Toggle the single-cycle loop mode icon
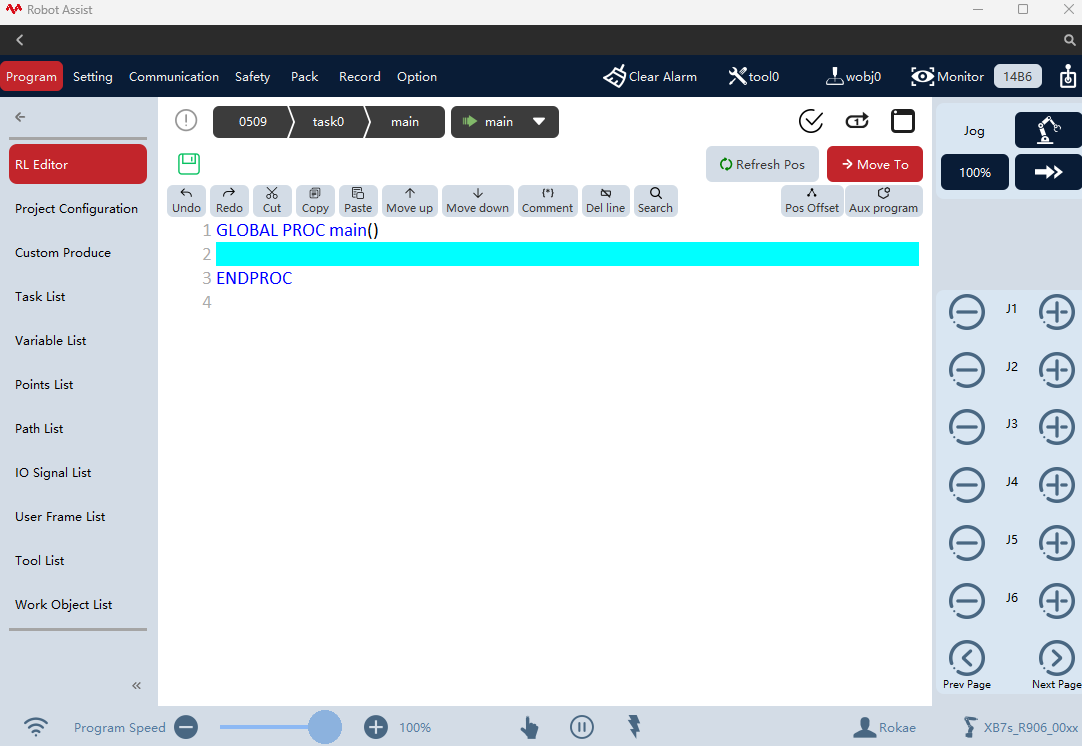This screenshot has width=1082, height=746. coord(857,121)
